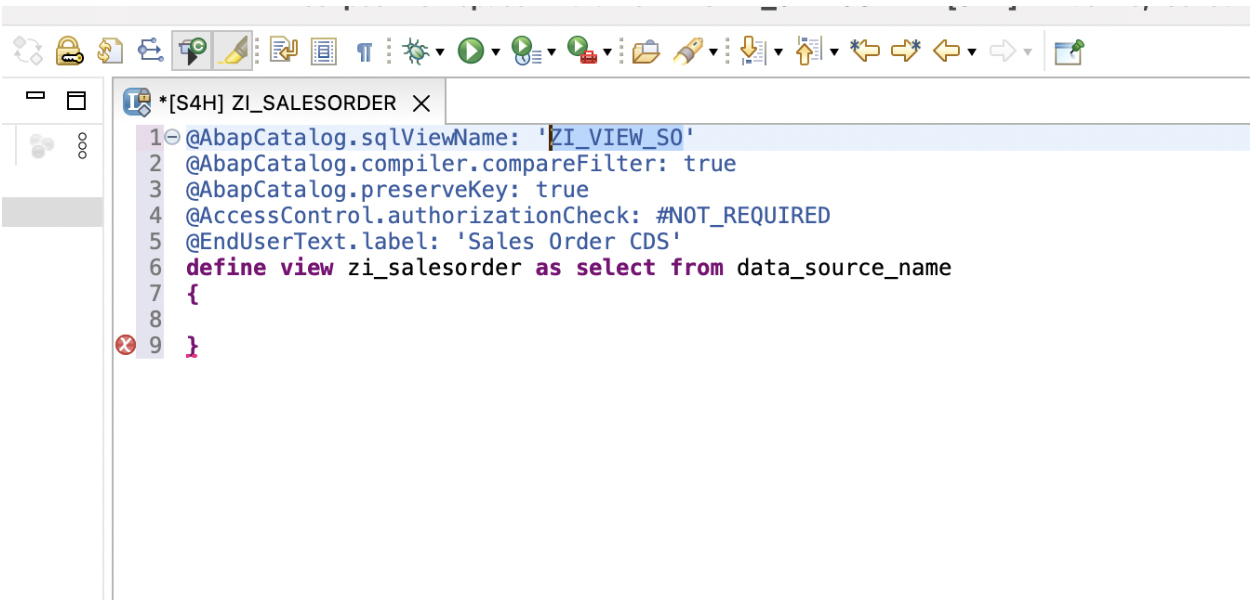Click the green Run button
Viewport: 1256px width, 600px height.
[x=471, y=51]
